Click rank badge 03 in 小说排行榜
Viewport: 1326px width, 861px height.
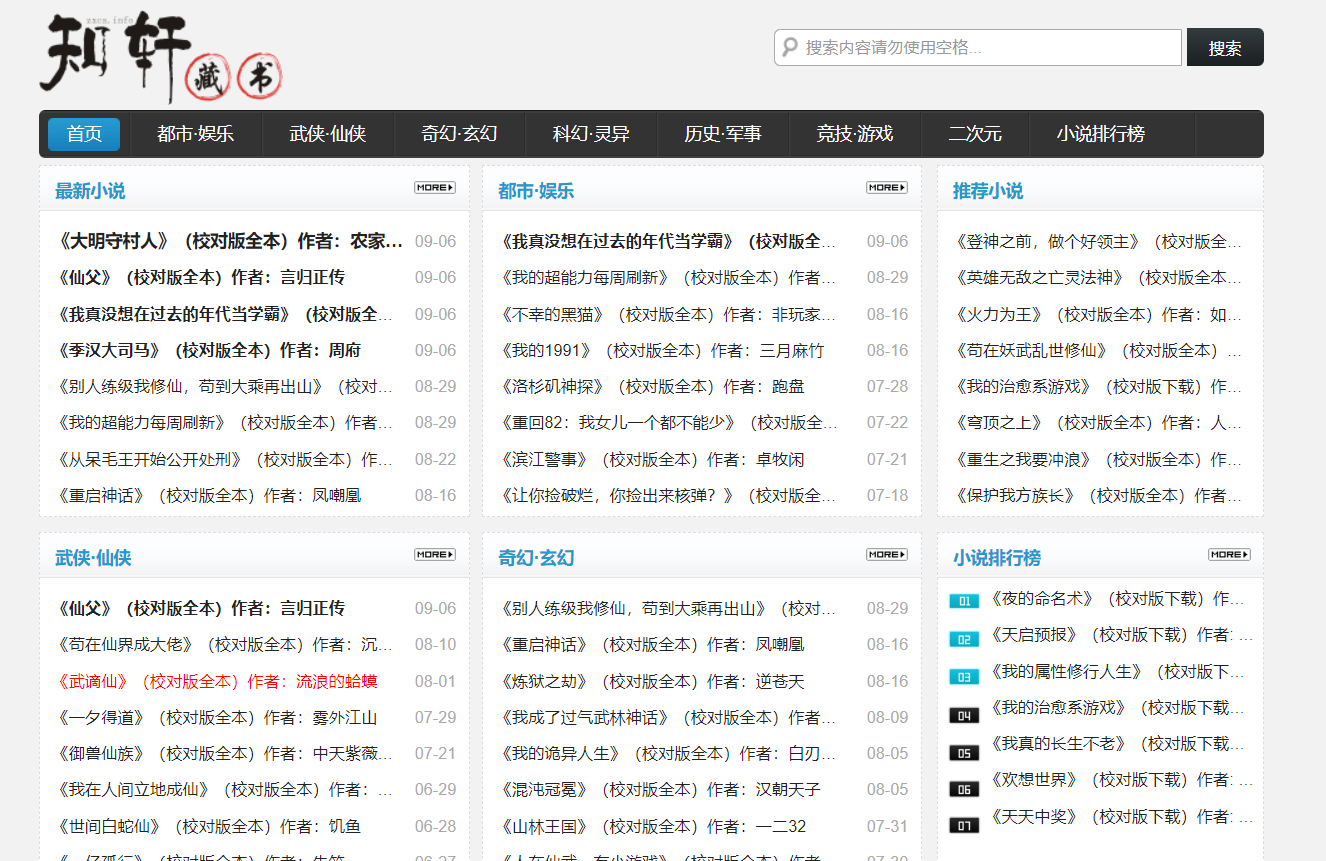(964, 677)
